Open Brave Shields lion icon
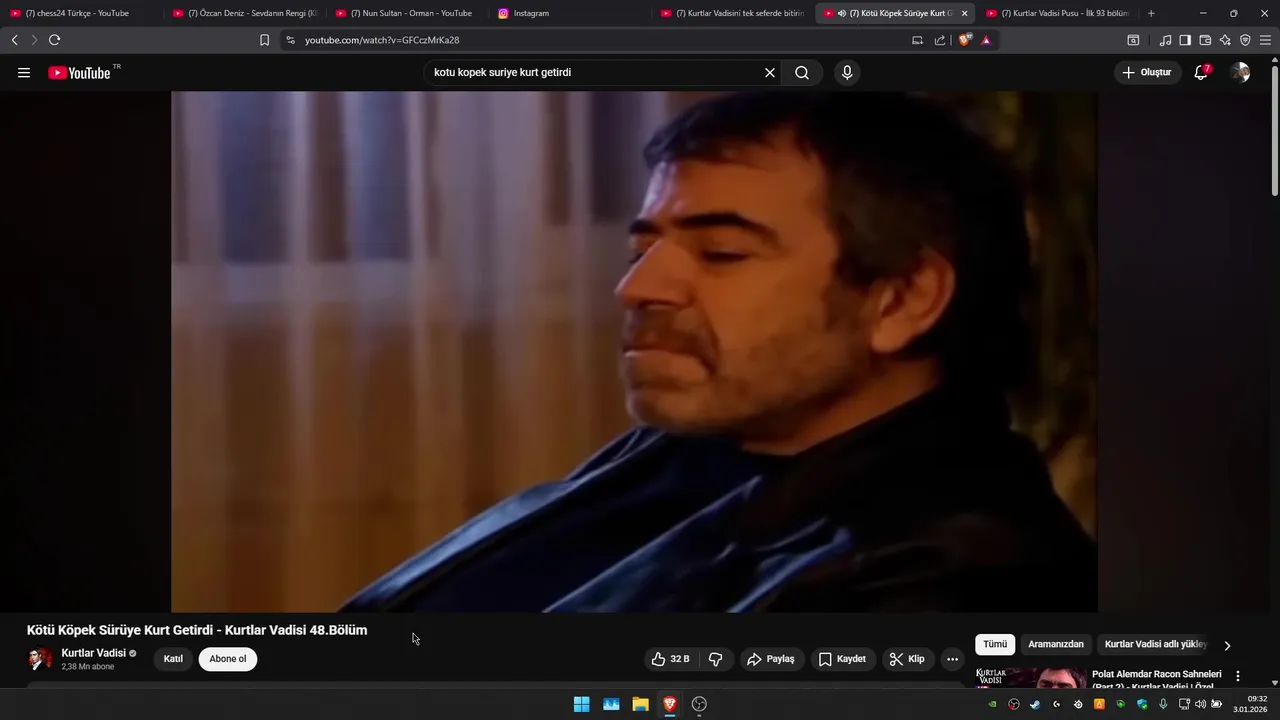 [x=965, y=40]
